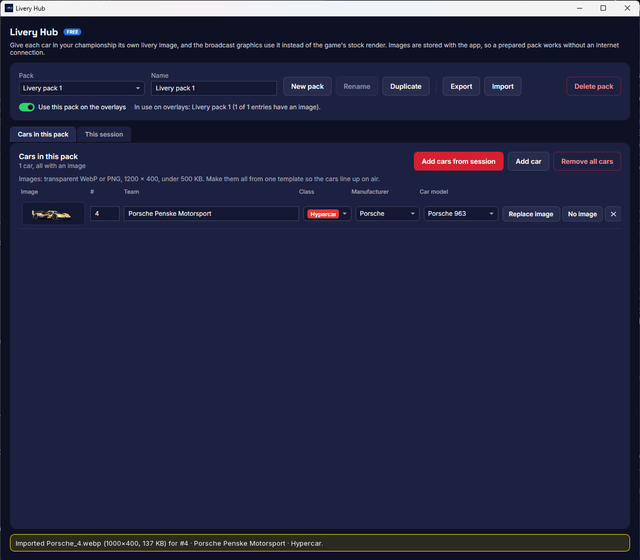Click the Image column header
The image size is (640, 560).
click(29, 191)
